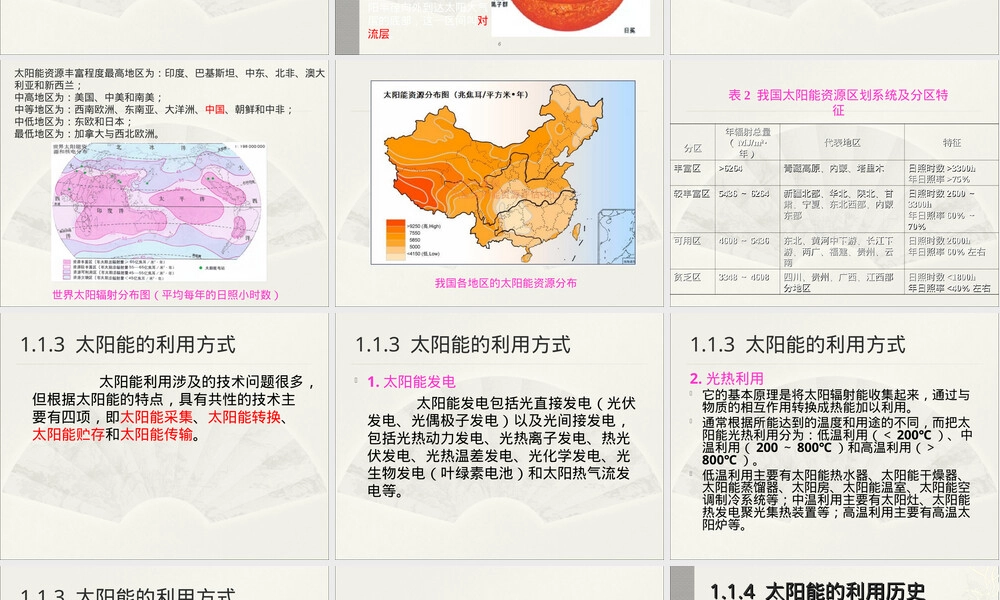Viewport: 1000px width, 600px height.
Task: Click magenta heading 2. 光热利用
Action: click(726, 378)
